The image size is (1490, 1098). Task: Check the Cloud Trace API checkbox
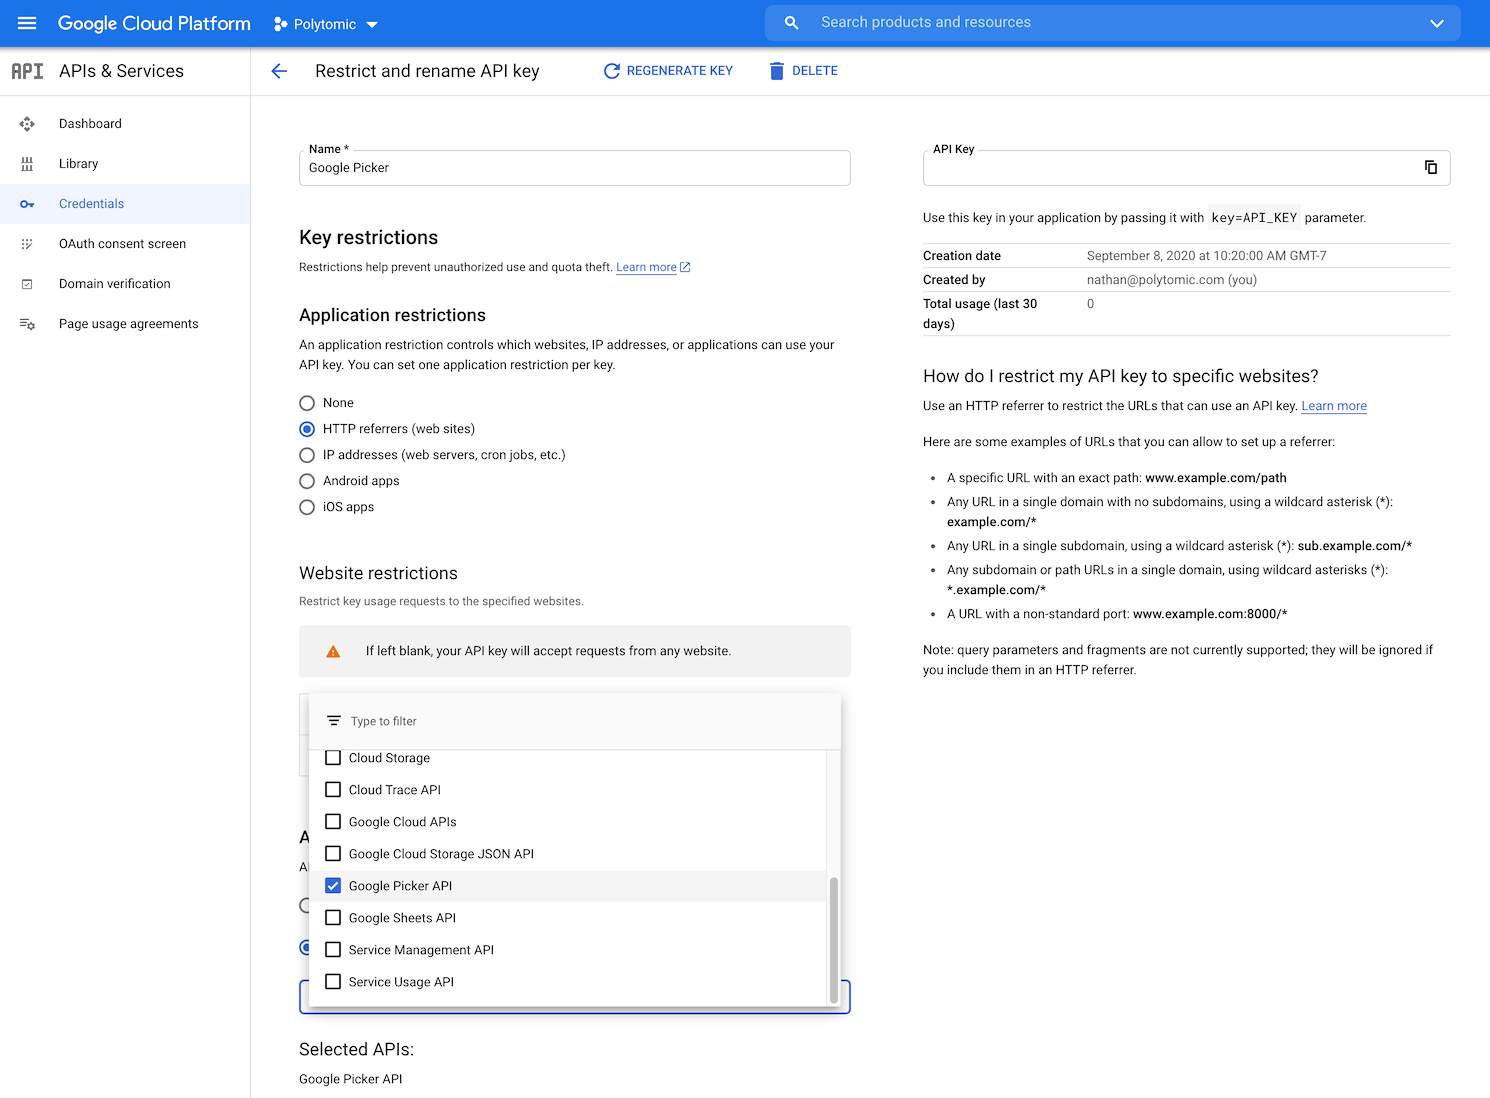point(333,790)
